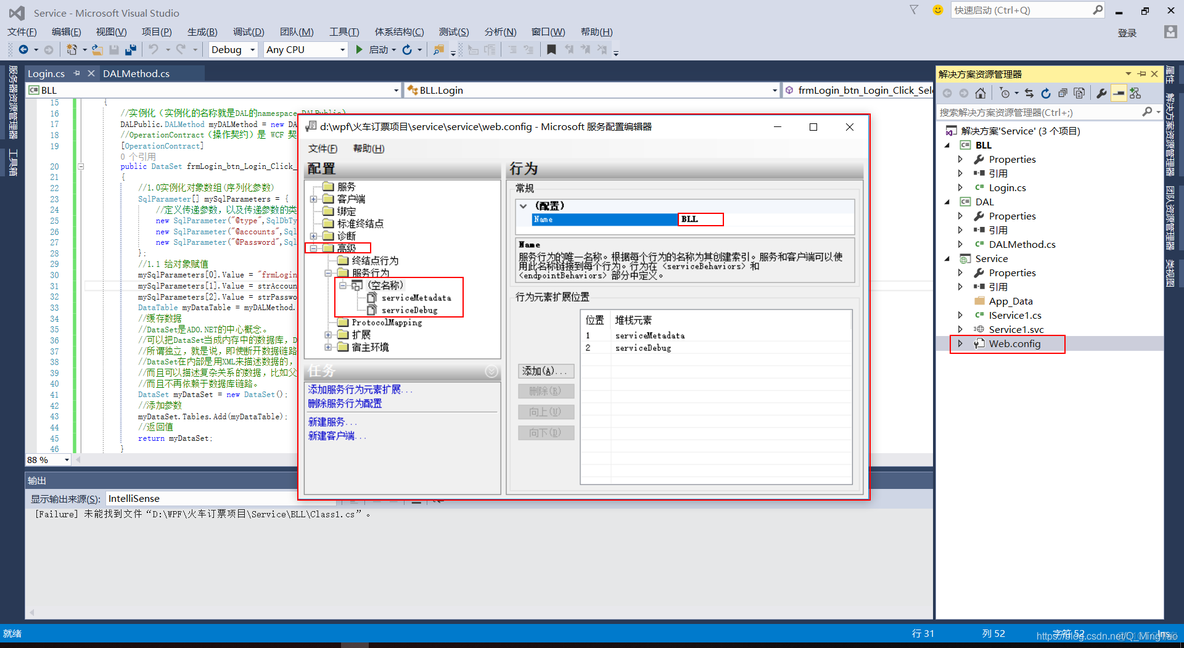1184x648 pixels.
Task: Click the Home icon in Solution Explorer
Action: [x=980, y=94]
